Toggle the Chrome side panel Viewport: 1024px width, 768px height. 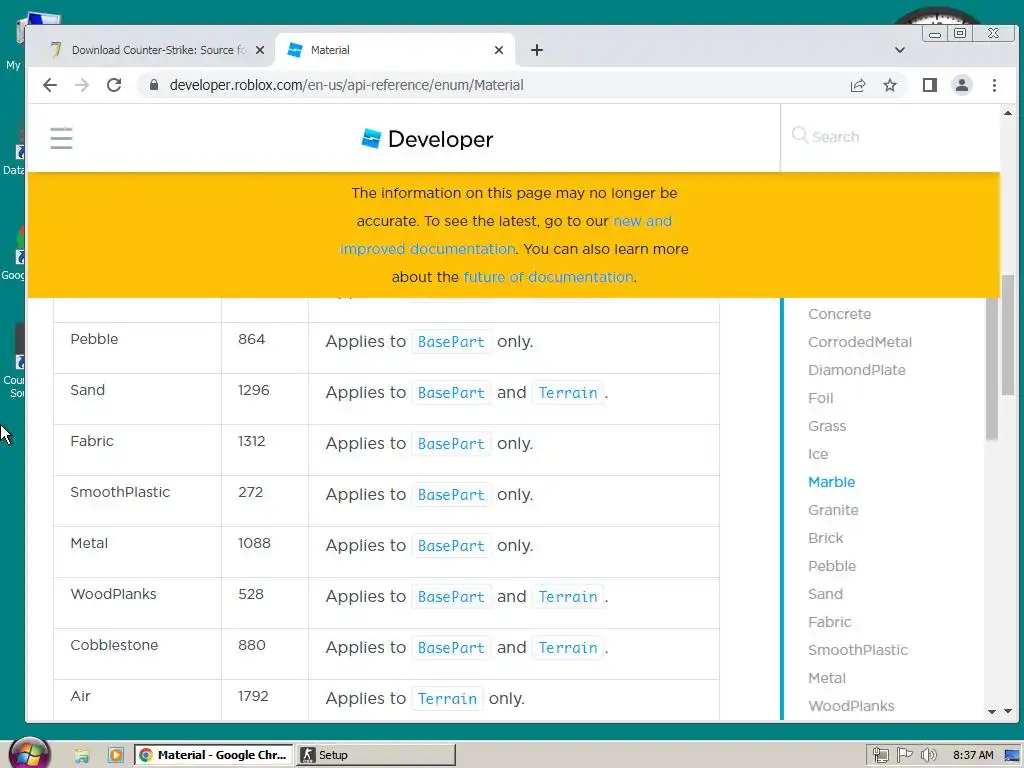(x=929, y=85)
